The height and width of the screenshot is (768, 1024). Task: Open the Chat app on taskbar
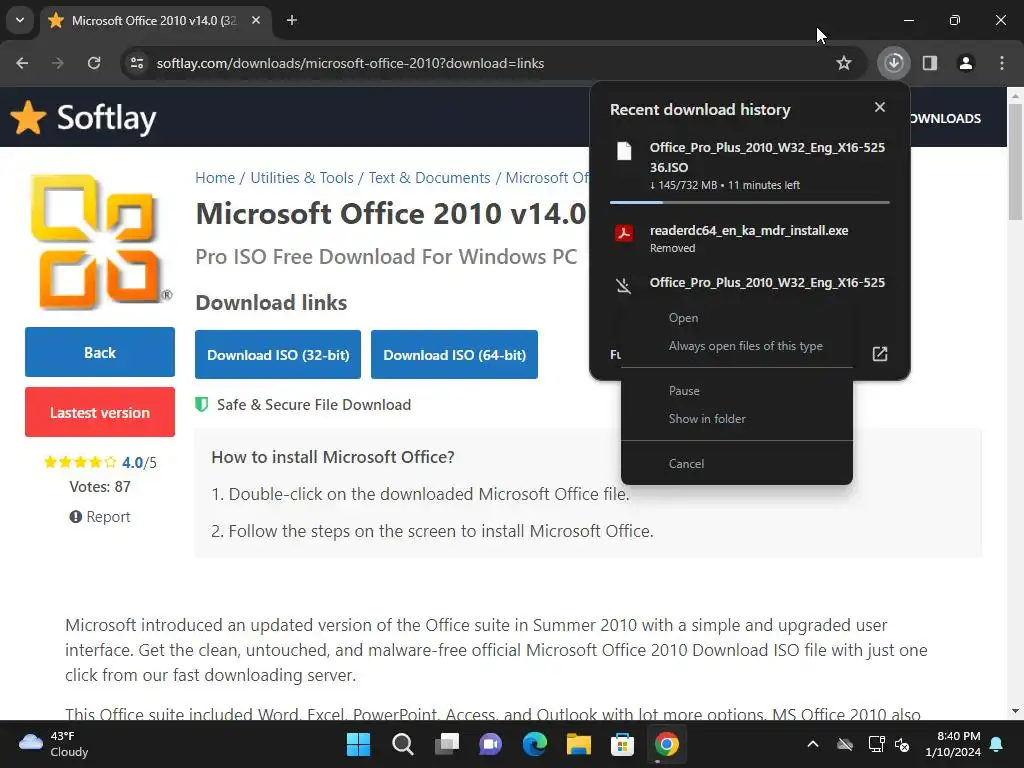[x=490, y=744]
